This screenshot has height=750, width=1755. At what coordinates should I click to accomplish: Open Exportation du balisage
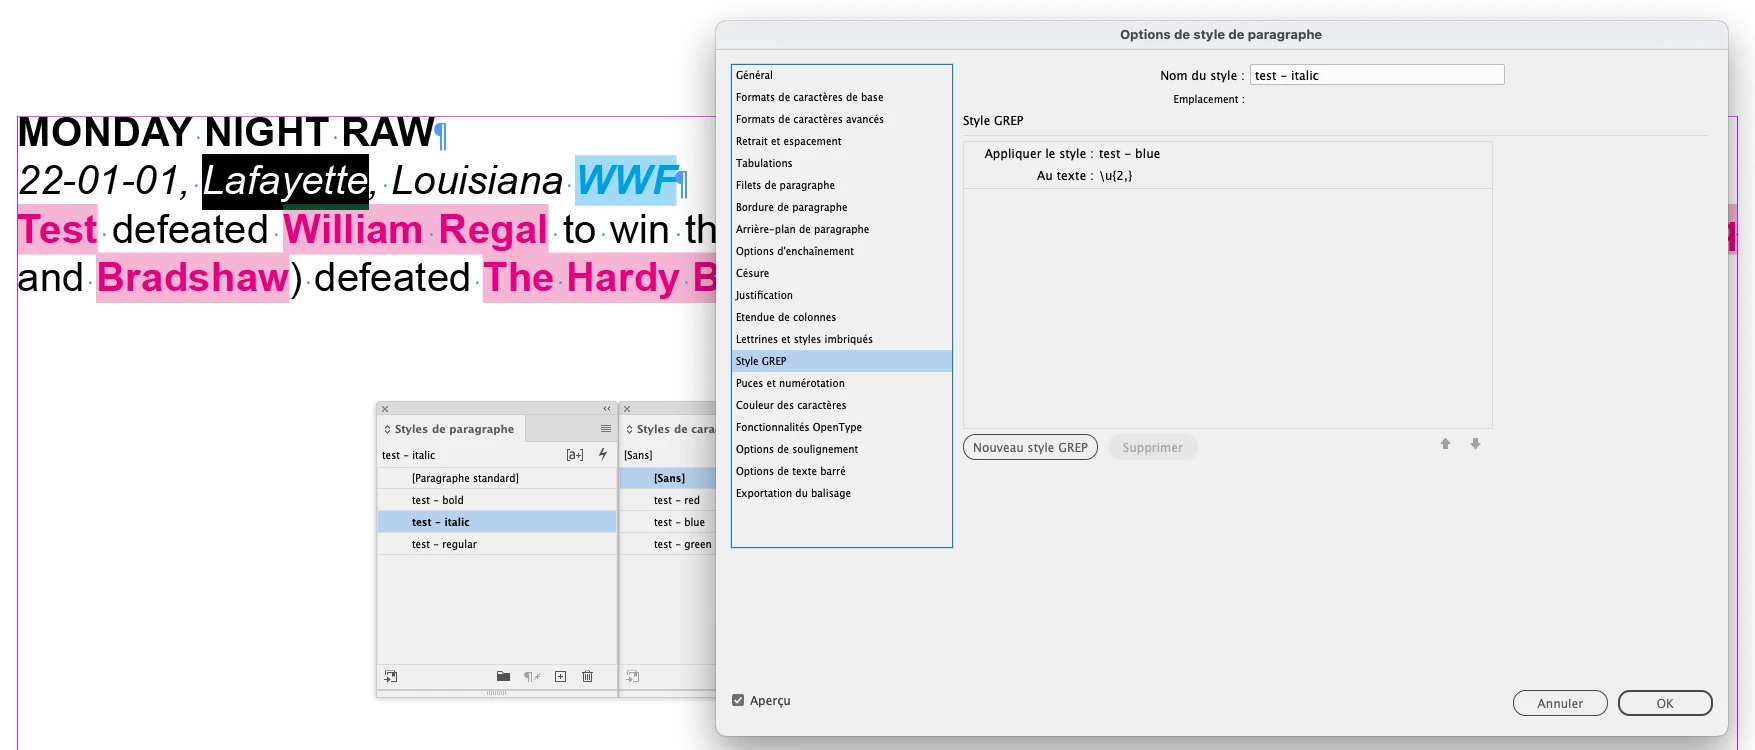click(x=842, y=493)
